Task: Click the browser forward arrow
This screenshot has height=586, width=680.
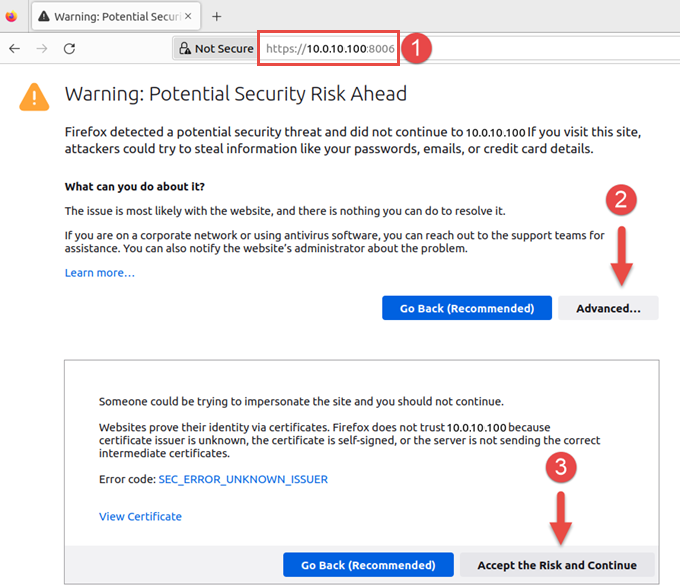Action: (41, 48)
